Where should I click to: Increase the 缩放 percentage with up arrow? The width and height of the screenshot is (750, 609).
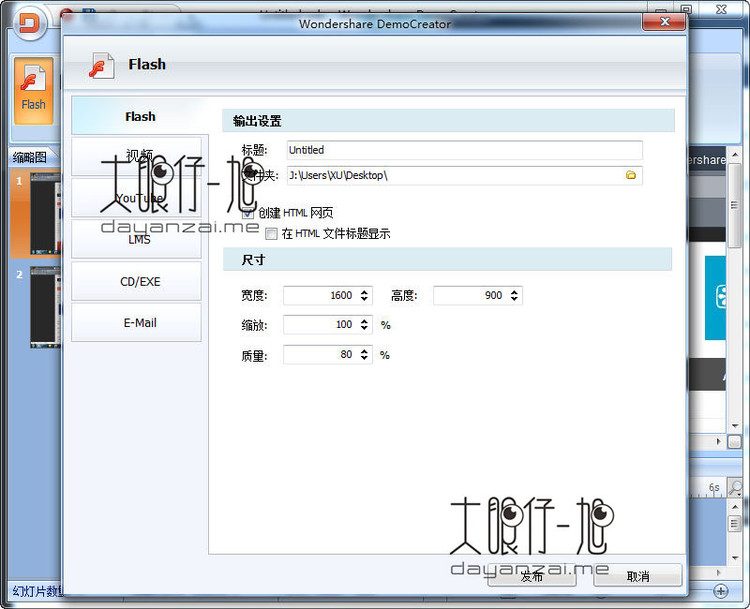point(364,321)
